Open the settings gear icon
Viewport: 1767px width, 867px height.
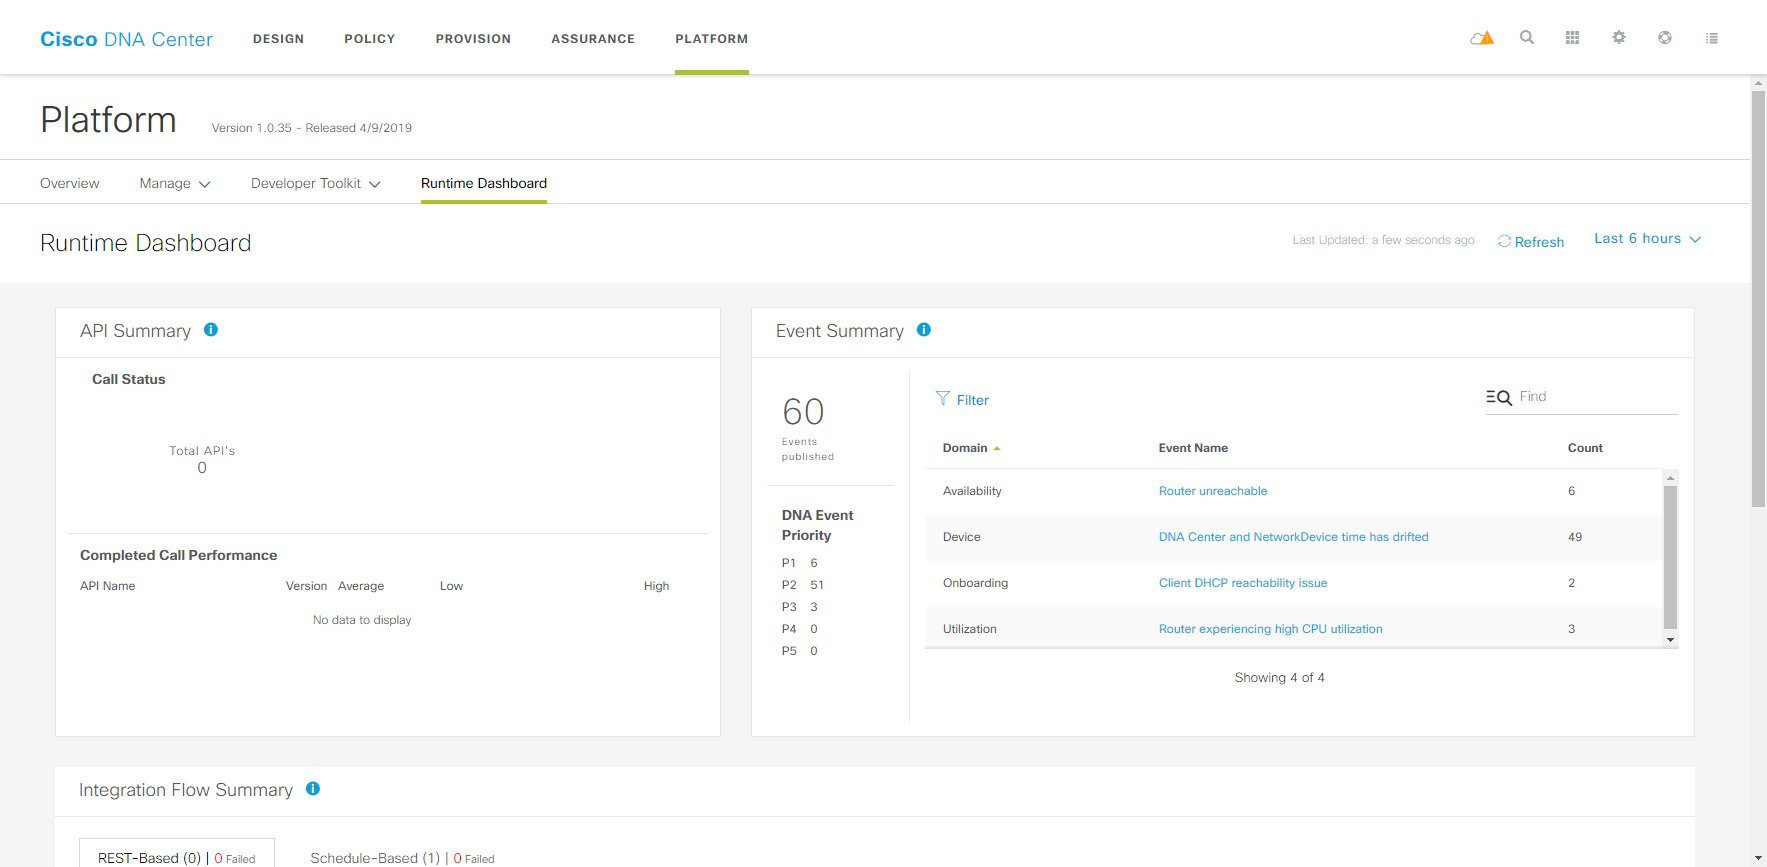(1619, 38)
